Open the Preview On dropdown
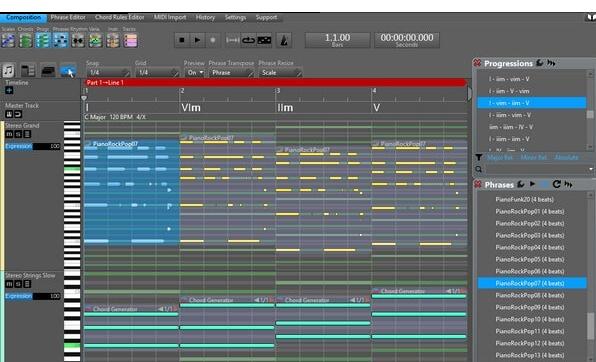Image resolution: width=596 pixels, height=362 pixels. [195, 72]
